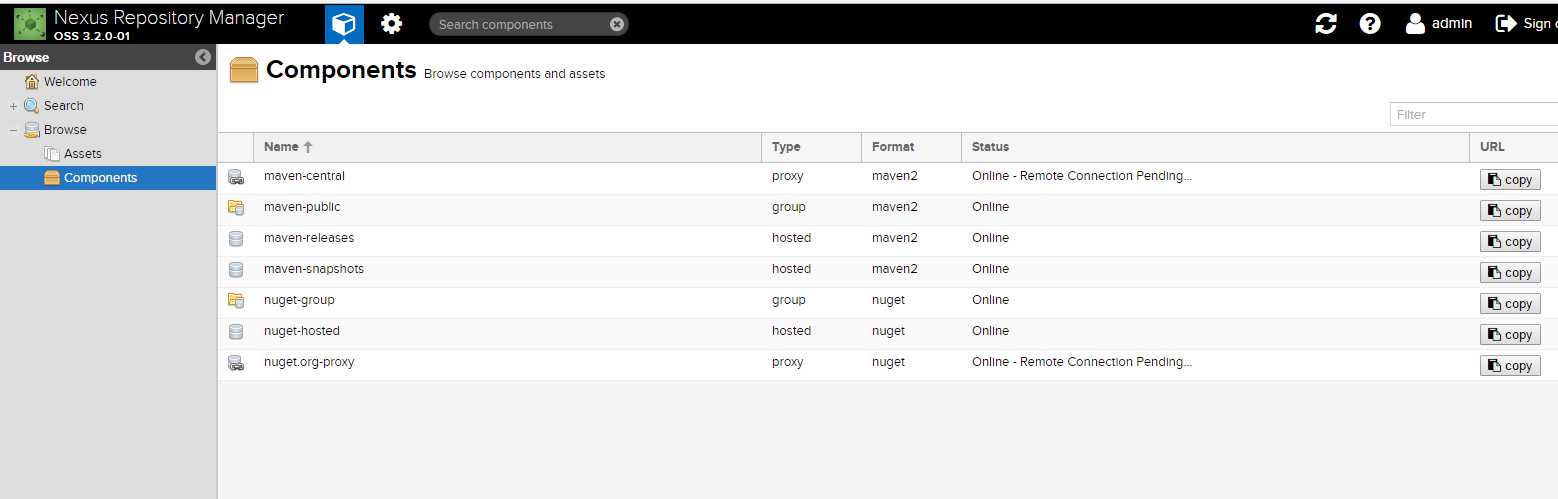The image size is (1558, 499).
Task: Focus the Filter text field
Action: (x=1474, y=114)
